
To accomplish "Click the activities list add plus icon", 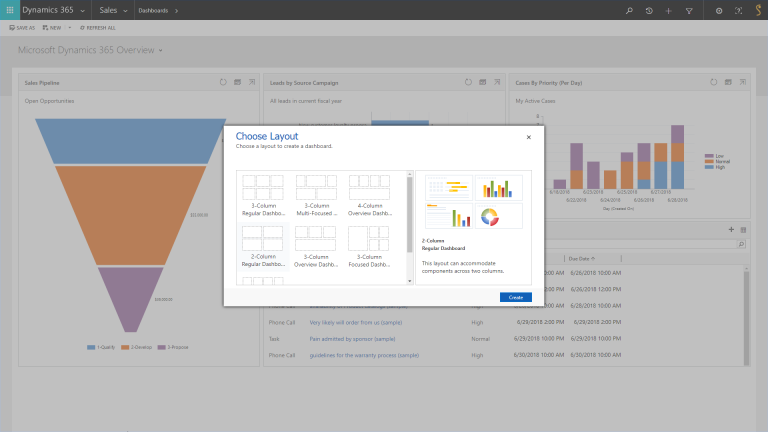I will (x=731, y=229).
